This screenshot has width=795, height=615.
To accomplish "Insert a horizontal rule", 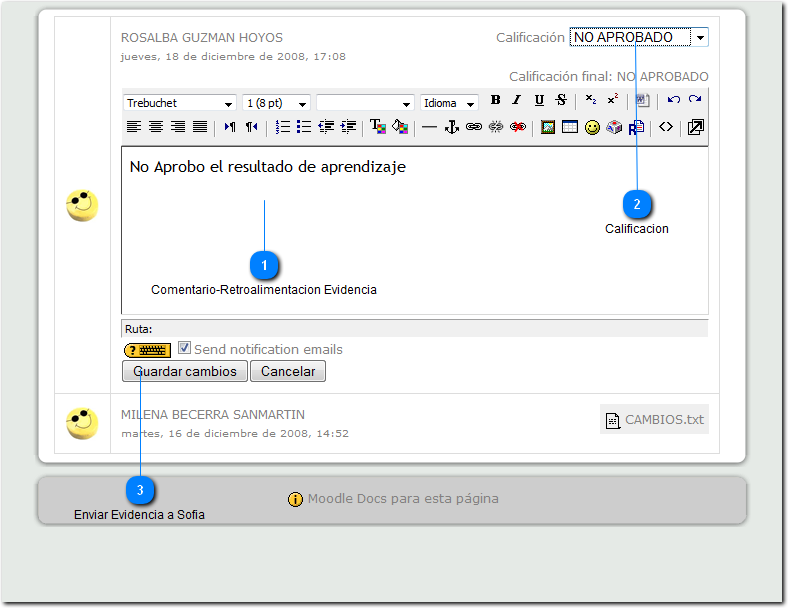I will point(429,127).
